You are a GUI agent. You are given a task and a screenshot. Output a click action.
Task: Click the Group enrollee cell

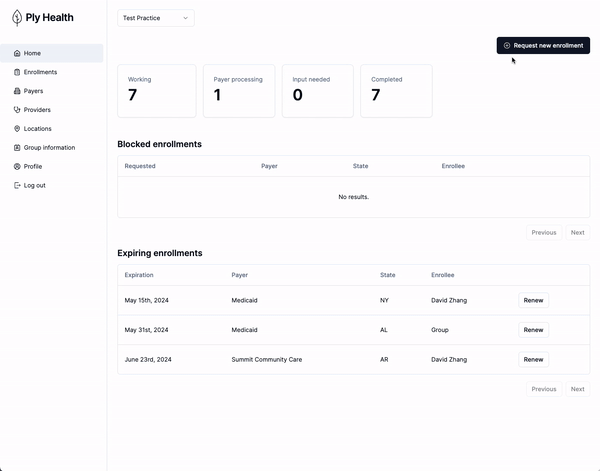440,330
